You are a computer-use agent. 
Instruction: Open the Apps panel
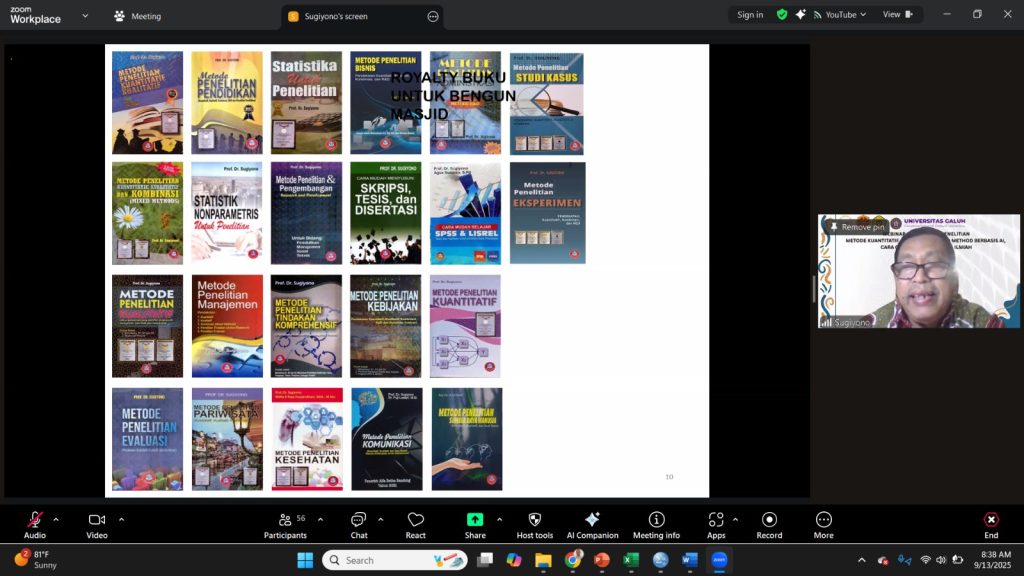tap(715, 524)
